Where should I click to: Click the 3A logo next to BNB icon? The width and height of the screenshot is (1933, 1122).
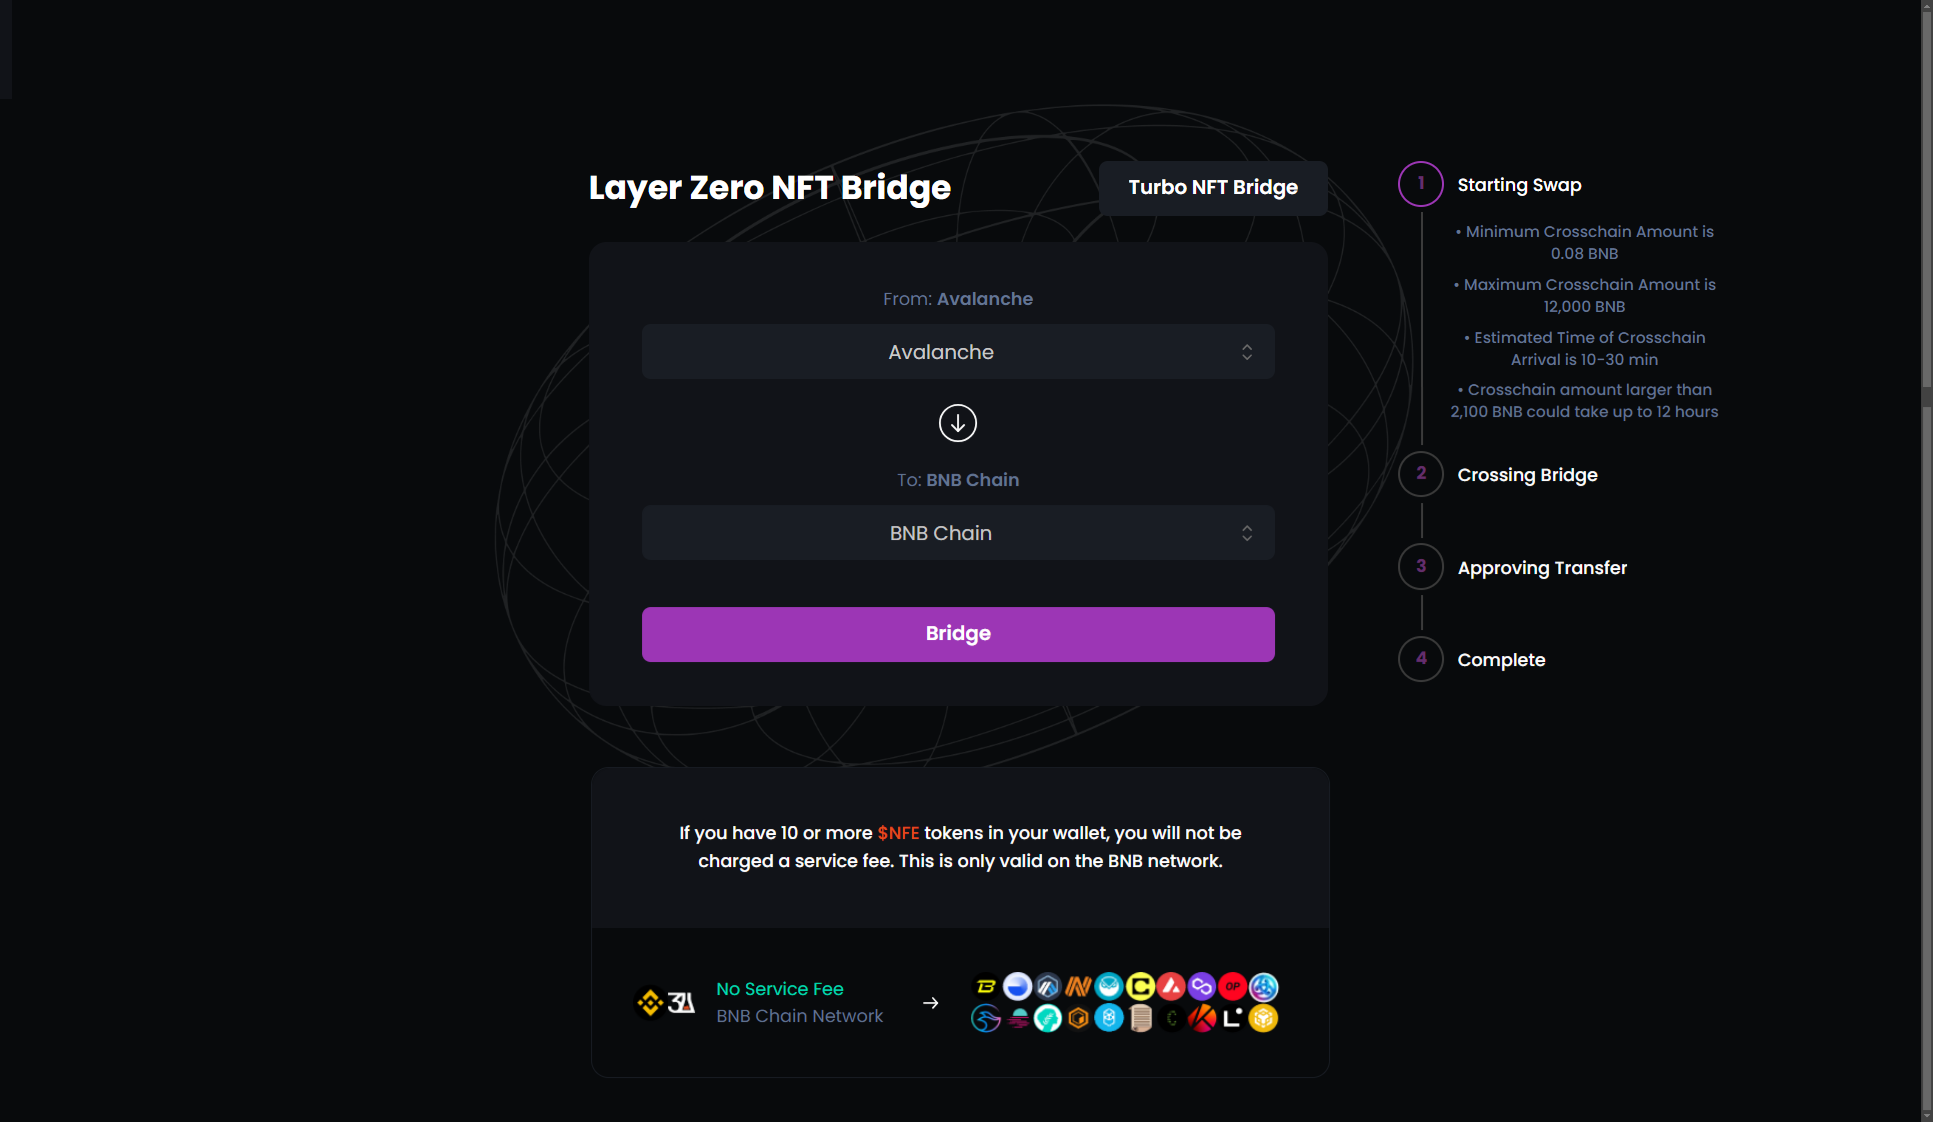[x=681, y=1002]
